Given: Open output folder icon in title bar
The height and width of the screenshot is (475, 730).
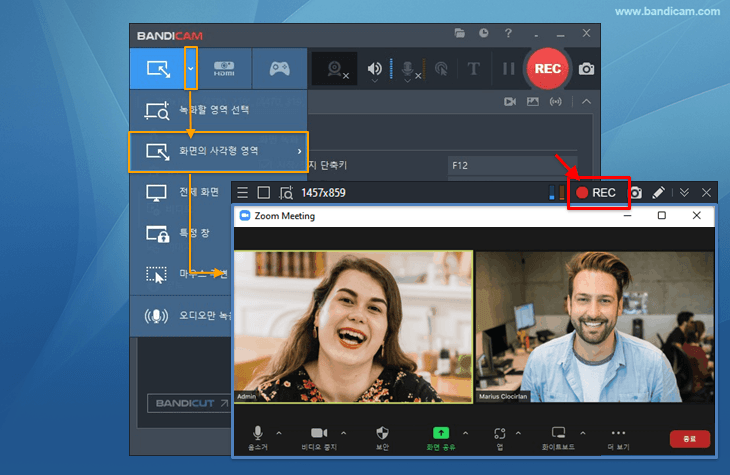Looking at the screenshot, I should point(460,33).
